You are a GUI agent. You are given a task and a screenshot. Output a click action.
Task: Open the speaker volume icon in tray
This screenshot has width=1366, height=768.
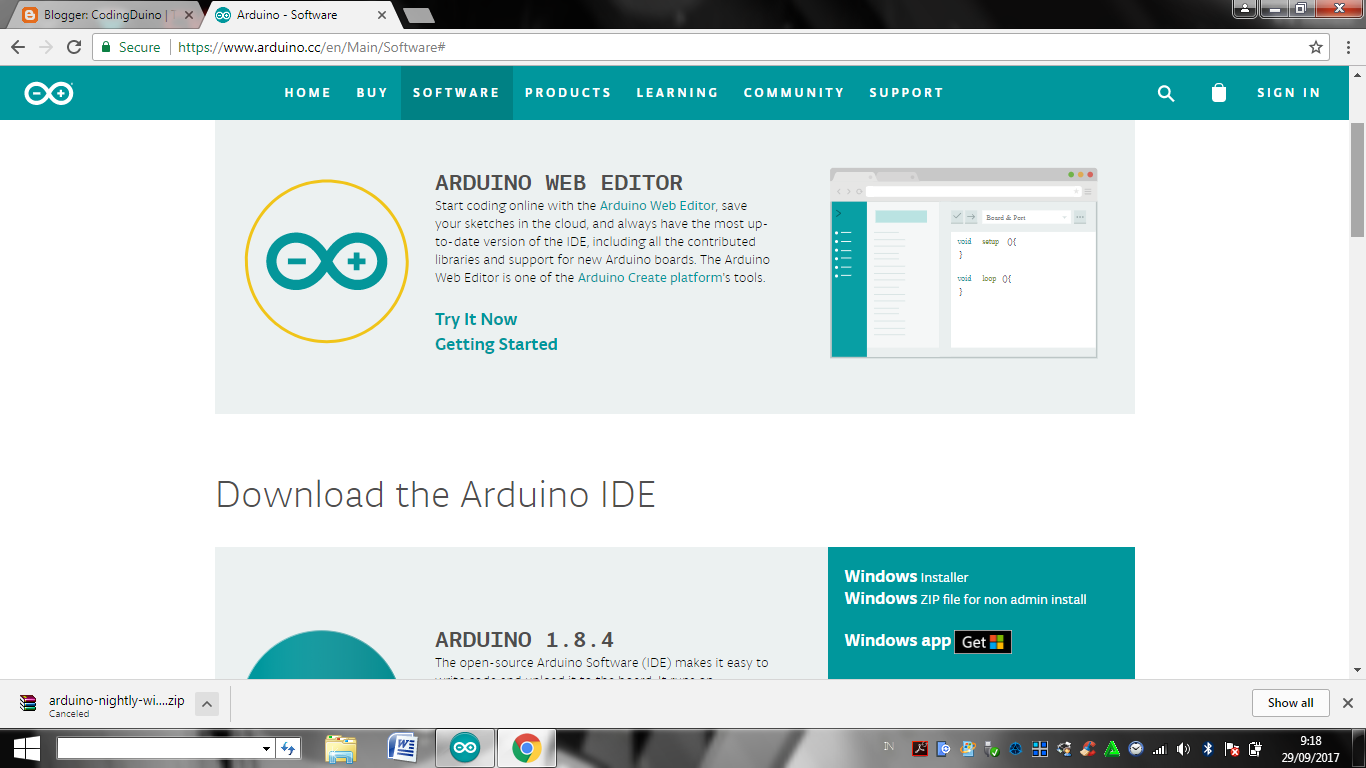1183,749
